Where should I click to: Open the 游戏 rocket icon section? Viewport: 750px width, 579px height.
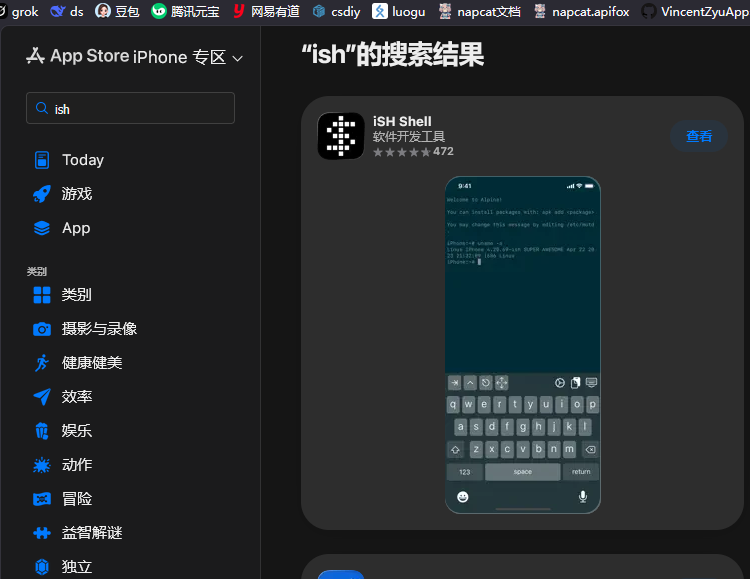click(x=63, y=194)
